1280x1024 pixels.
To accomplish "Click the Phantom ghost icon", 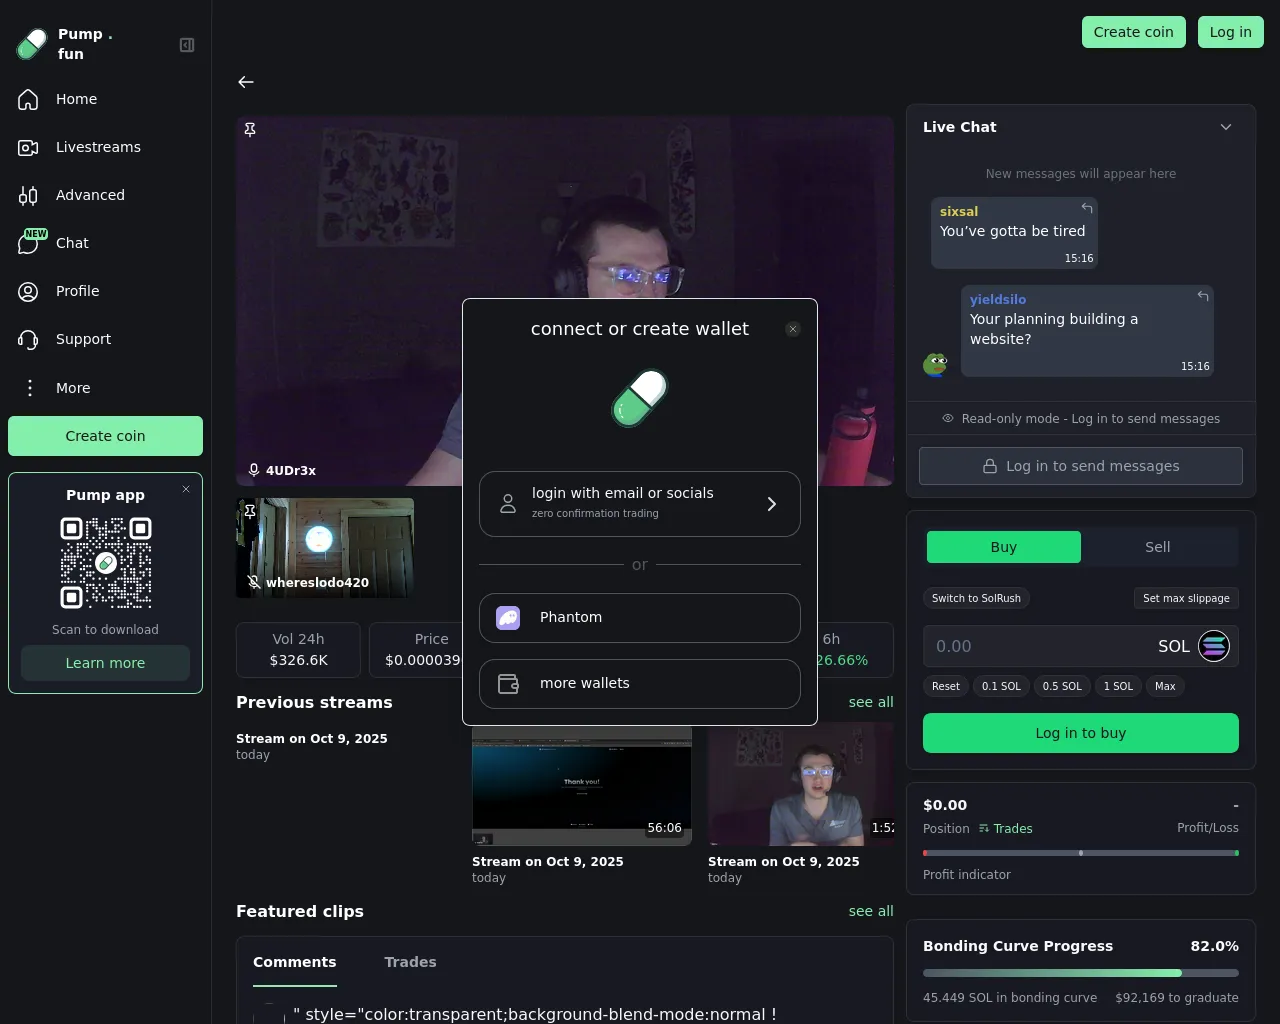I will tap(508, 618).
